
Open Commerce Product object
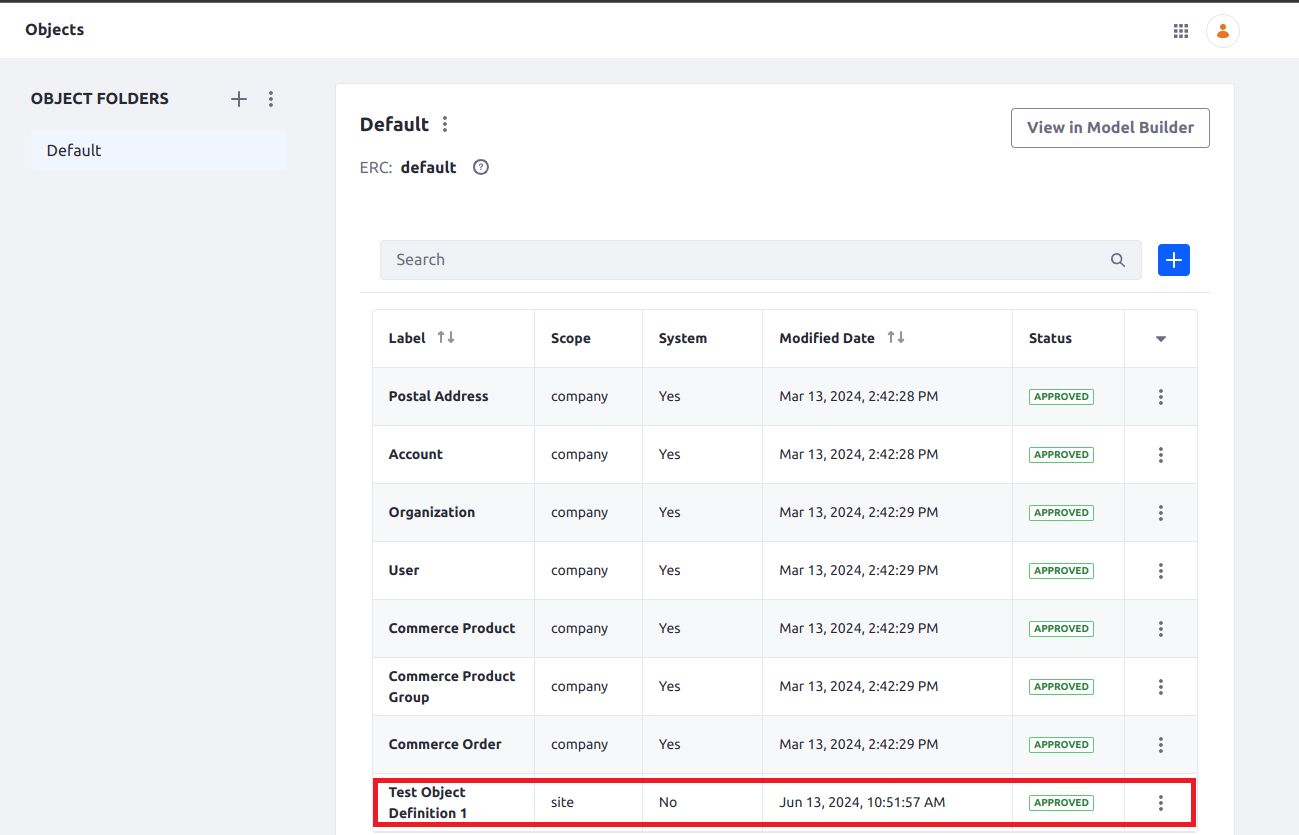pyautogui.click(x=451, y=628)
